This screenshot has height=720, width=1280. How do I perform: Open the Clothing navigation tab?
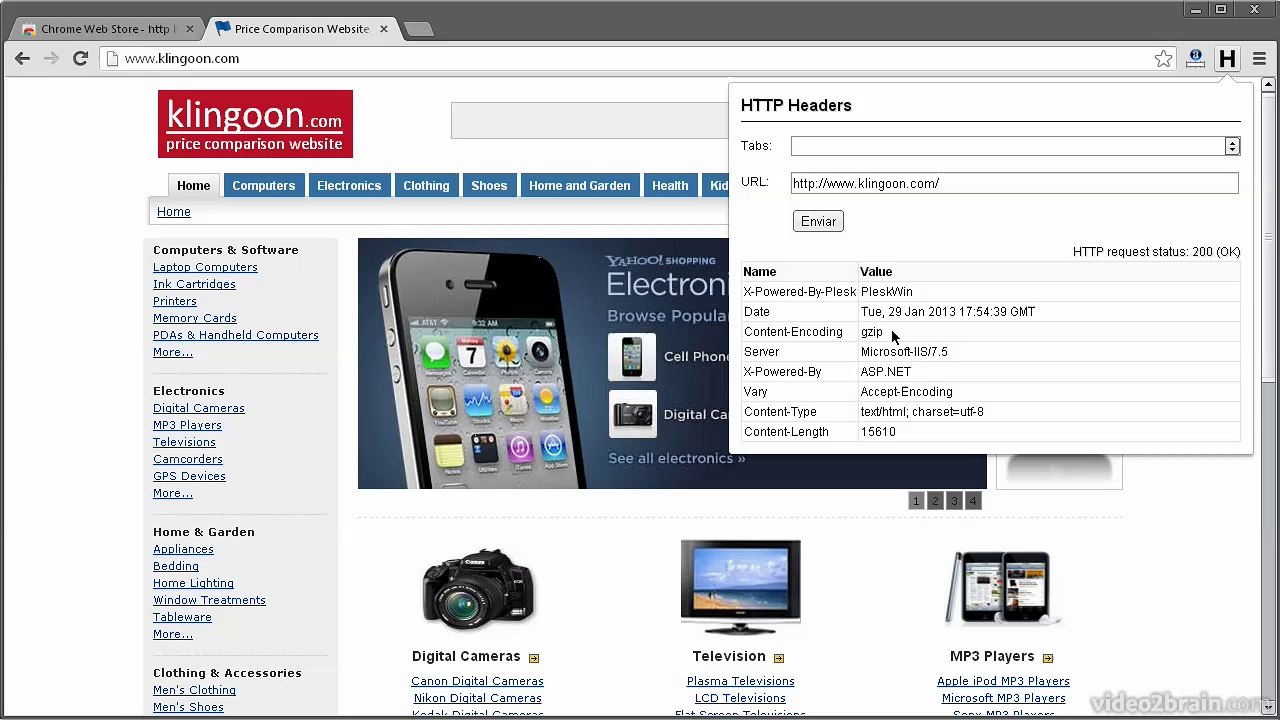coord(426,185)
